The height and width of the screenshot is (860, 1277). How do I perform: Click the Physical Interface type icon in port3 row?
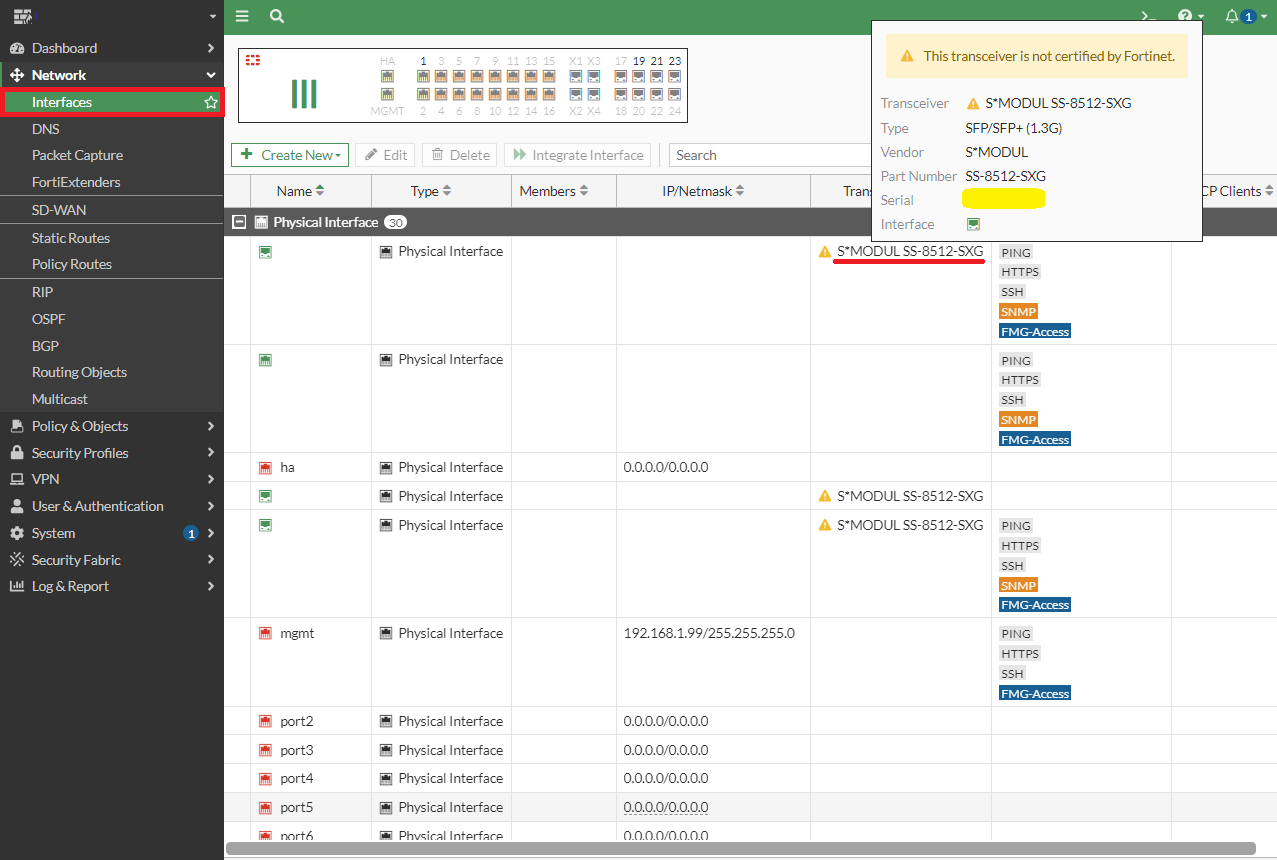click(x=386, y=750)
